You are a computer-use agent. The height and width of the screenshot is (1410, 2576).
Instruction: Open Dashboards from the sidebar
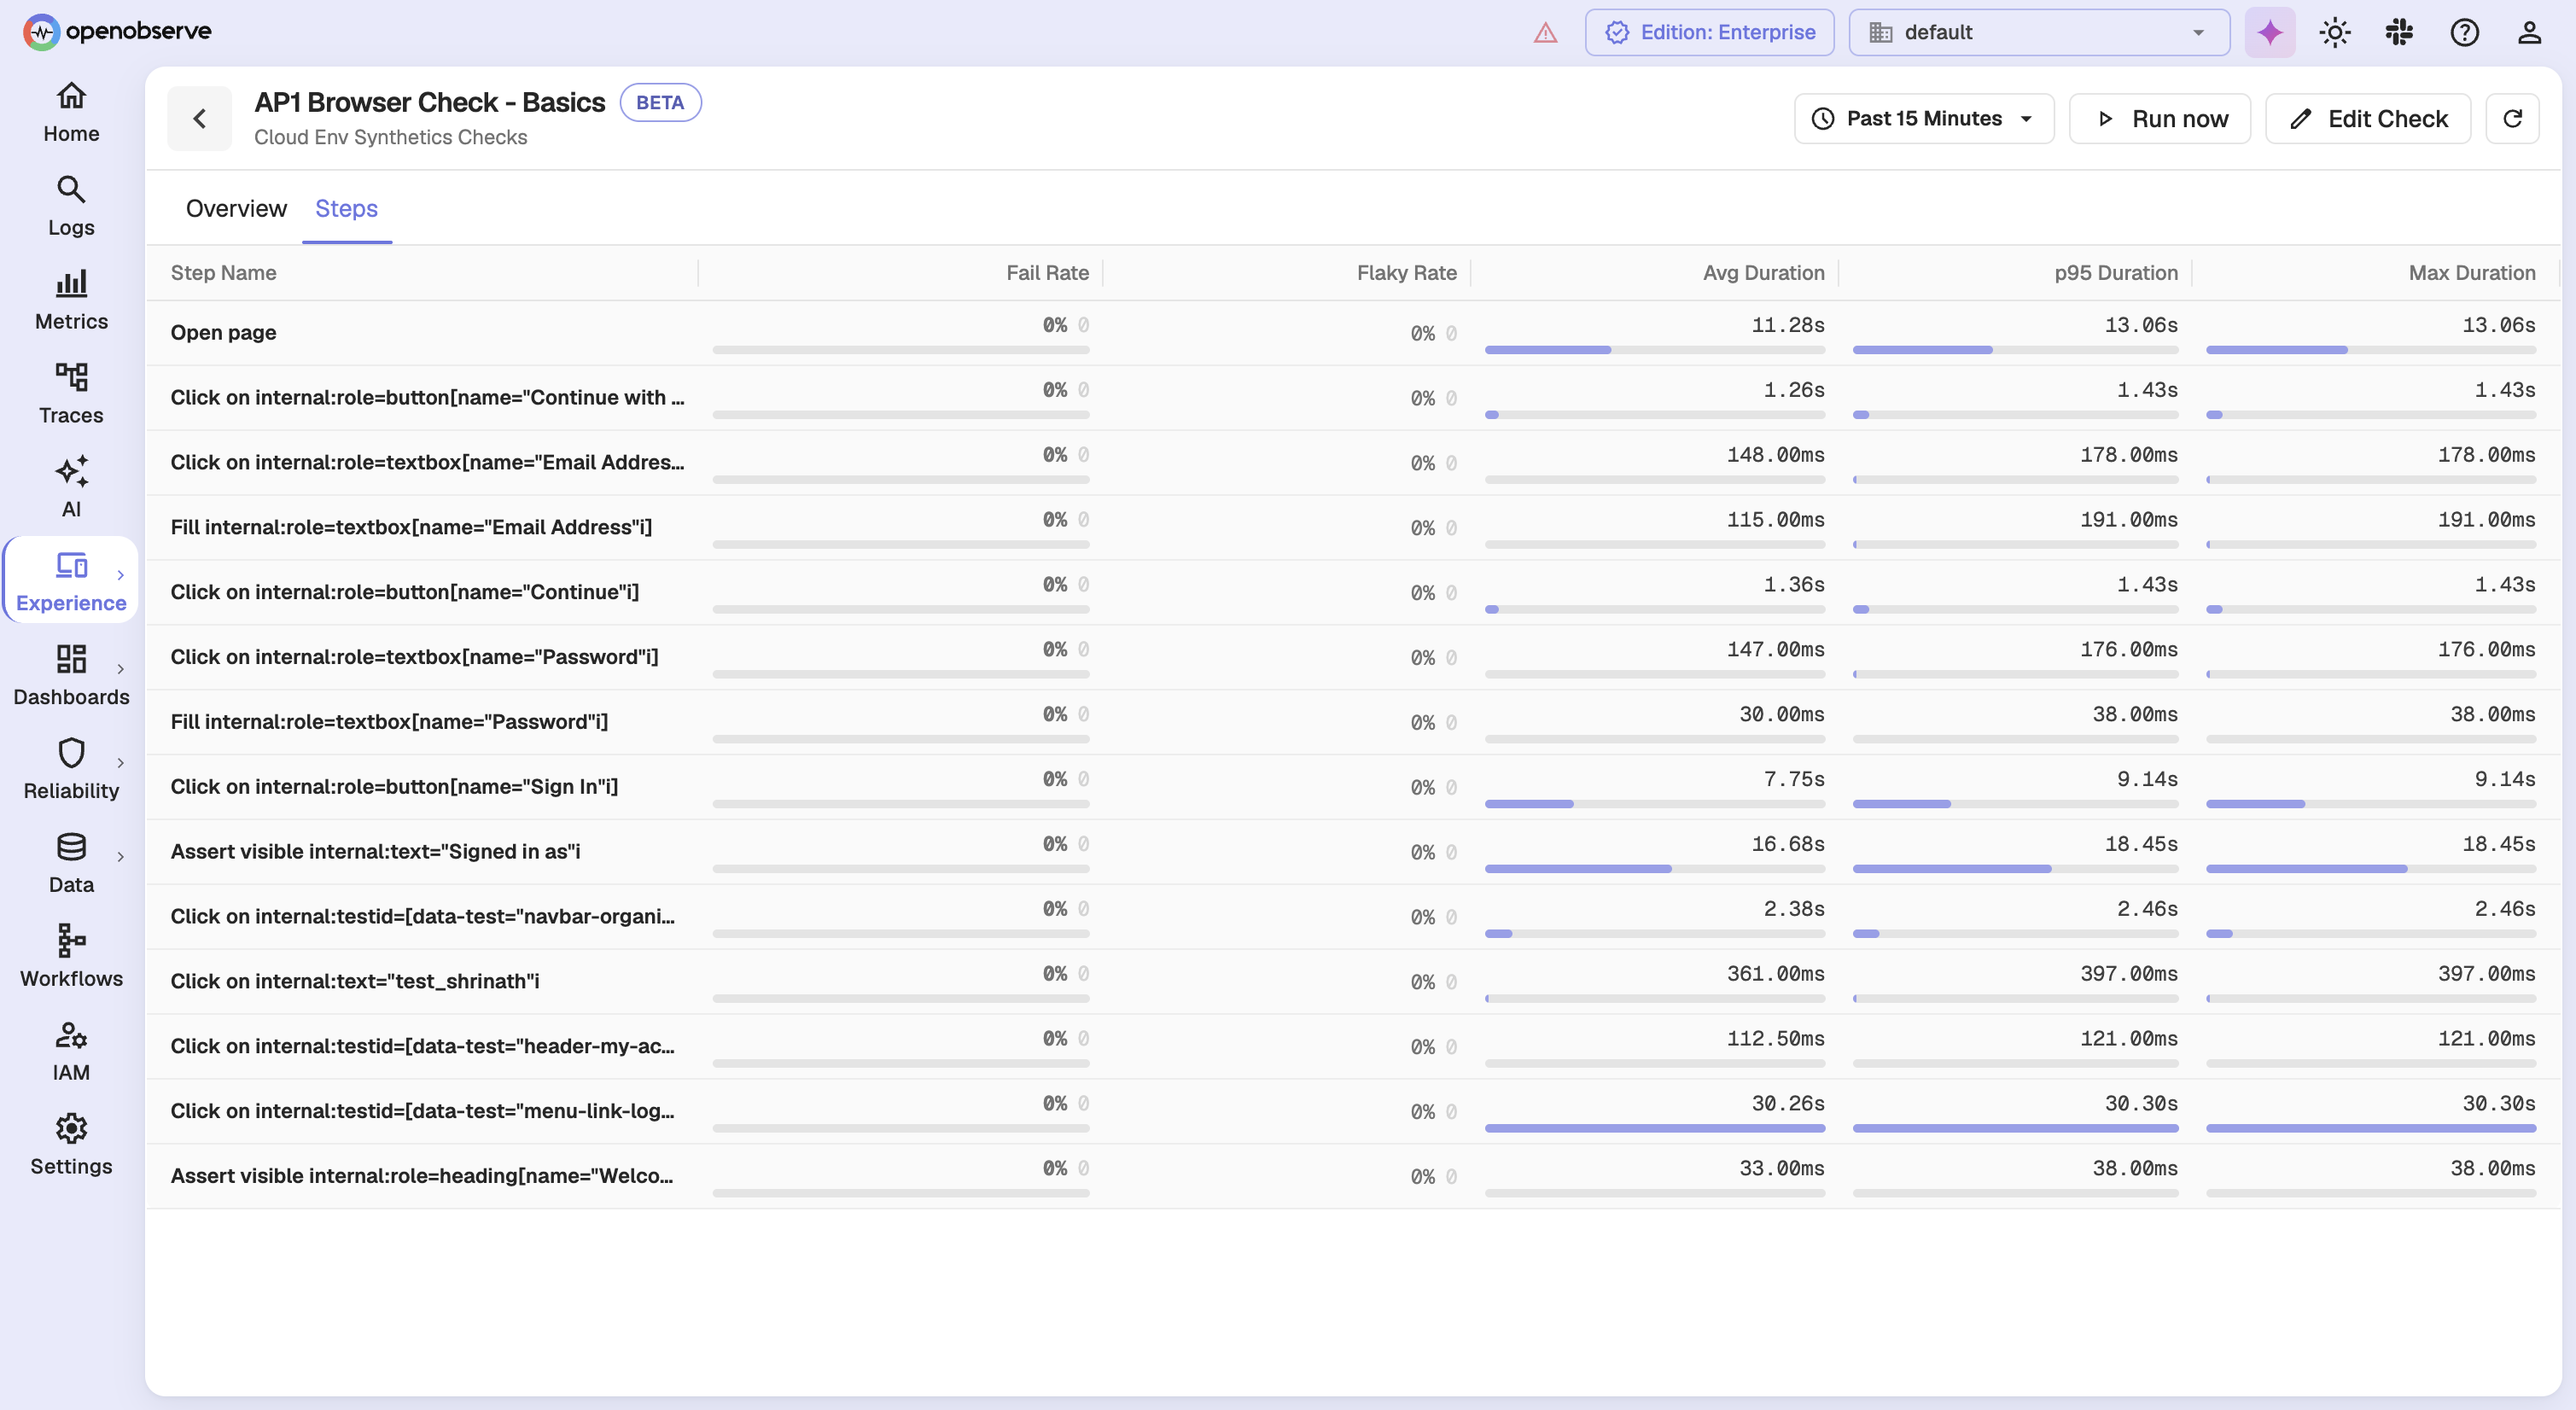click(71, 676)
